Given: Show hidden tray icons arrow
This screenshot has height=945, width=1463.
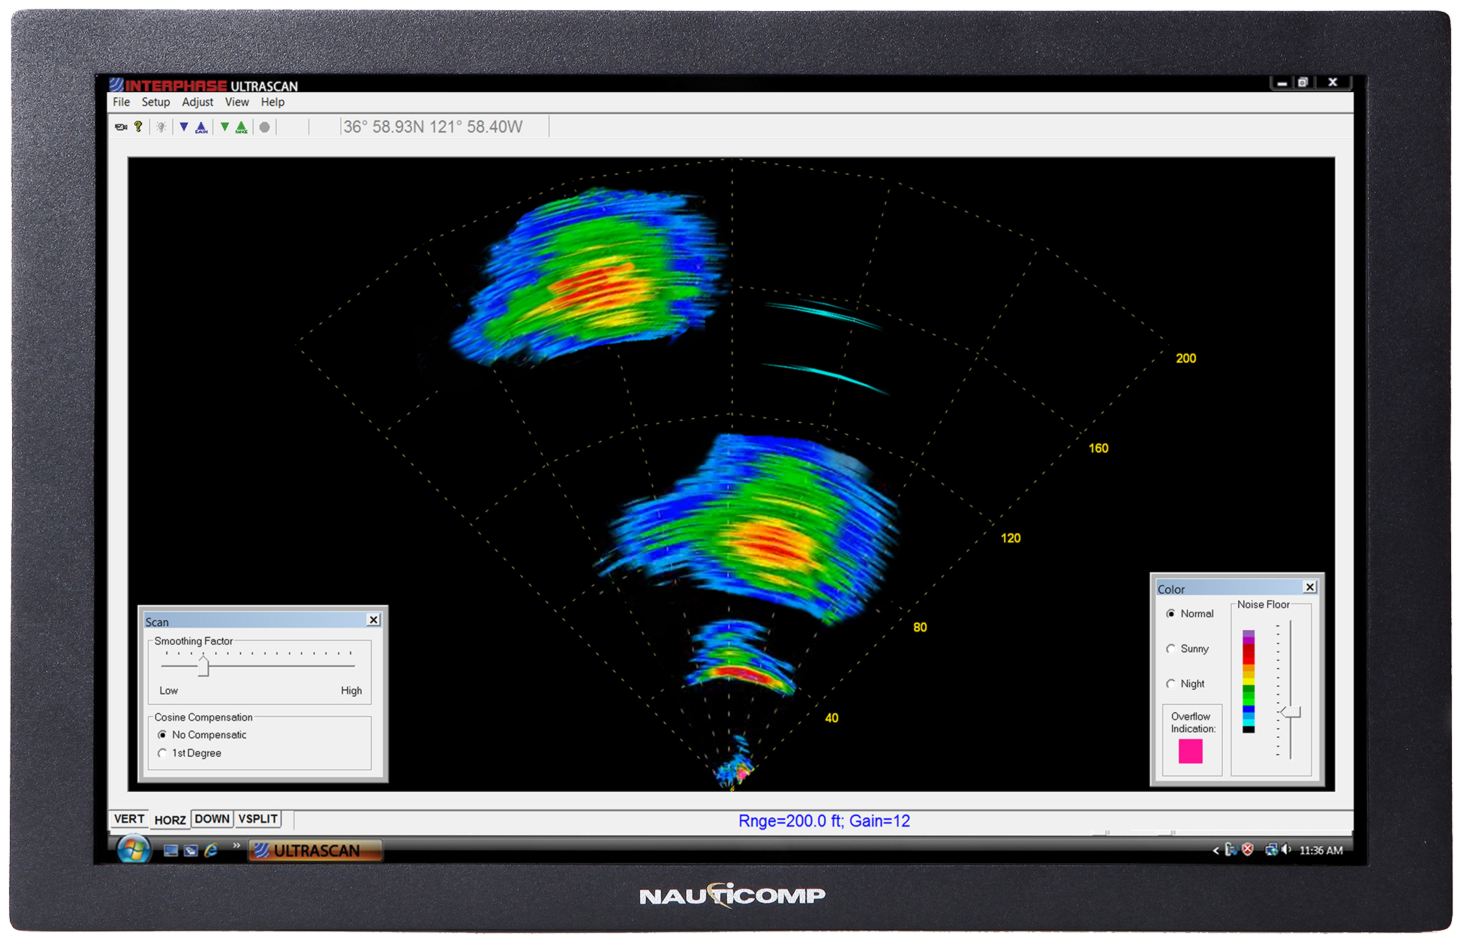Looking at the screenshot, I should [x=1216, y=851].
